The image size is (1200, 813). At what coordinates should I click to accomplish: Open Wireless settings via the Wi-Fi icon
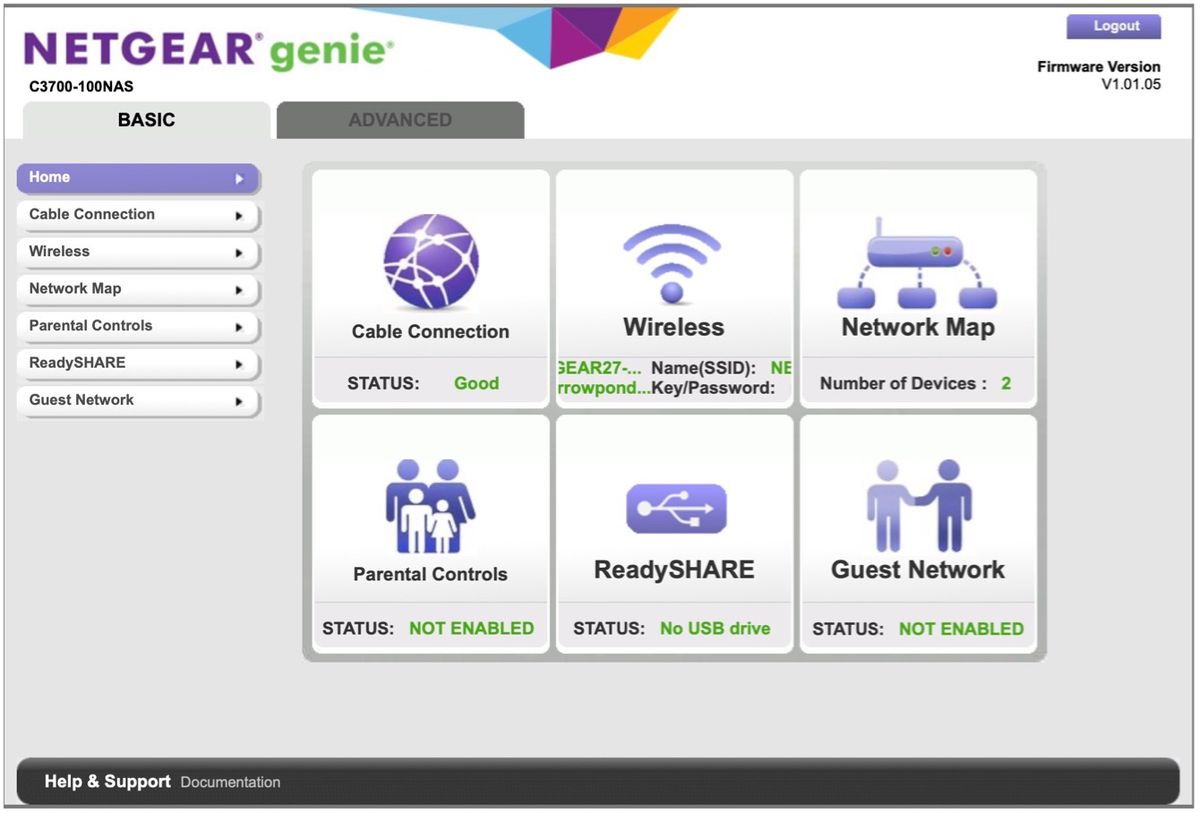click(x=672, y=258)
